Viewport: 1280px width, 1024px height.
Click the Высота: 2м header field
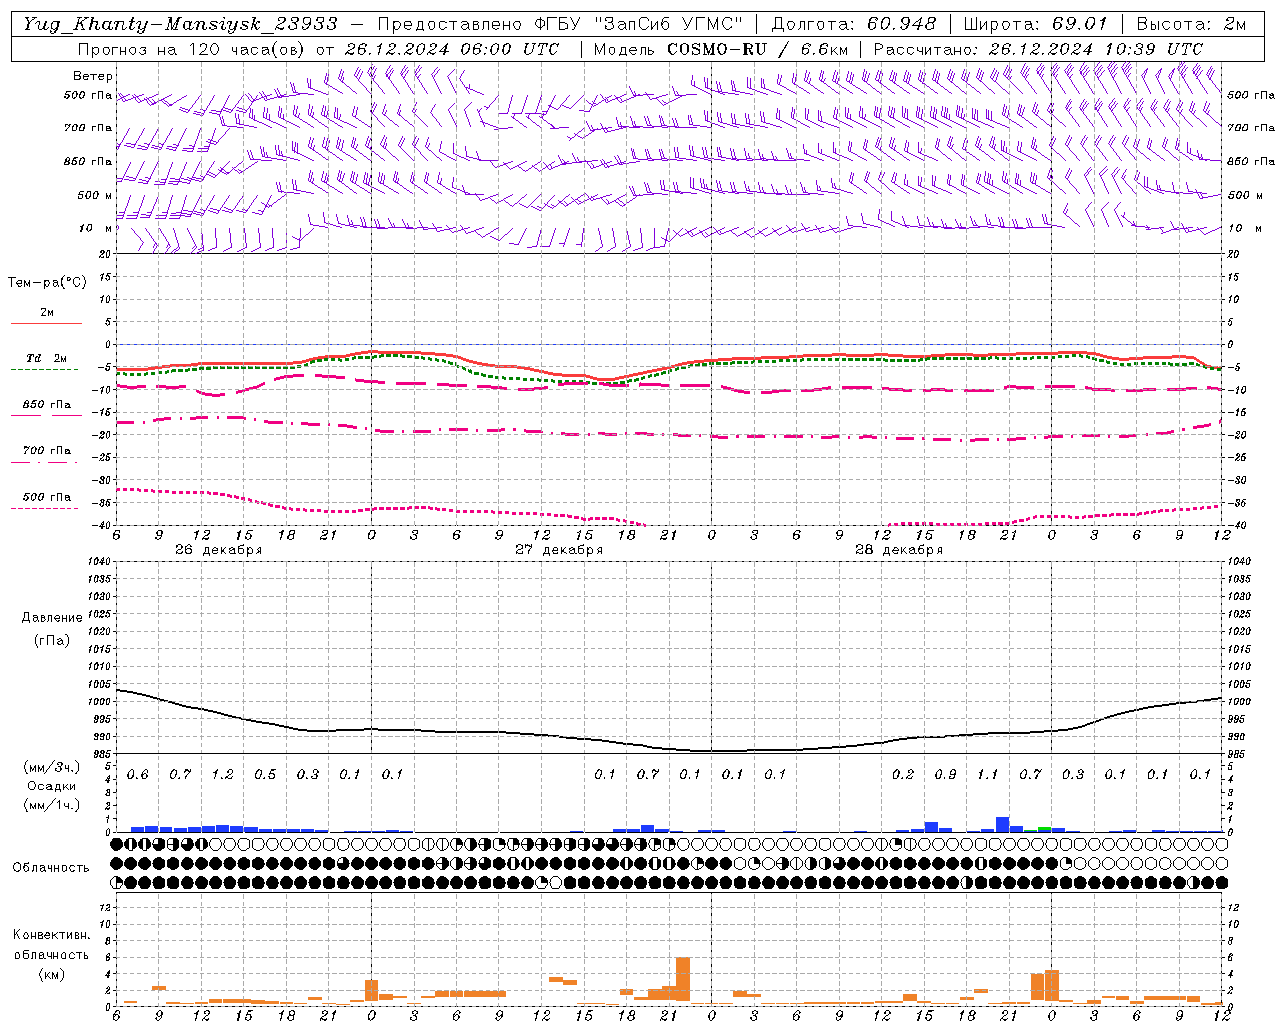pyautogui.click(x=1191, y=24)
